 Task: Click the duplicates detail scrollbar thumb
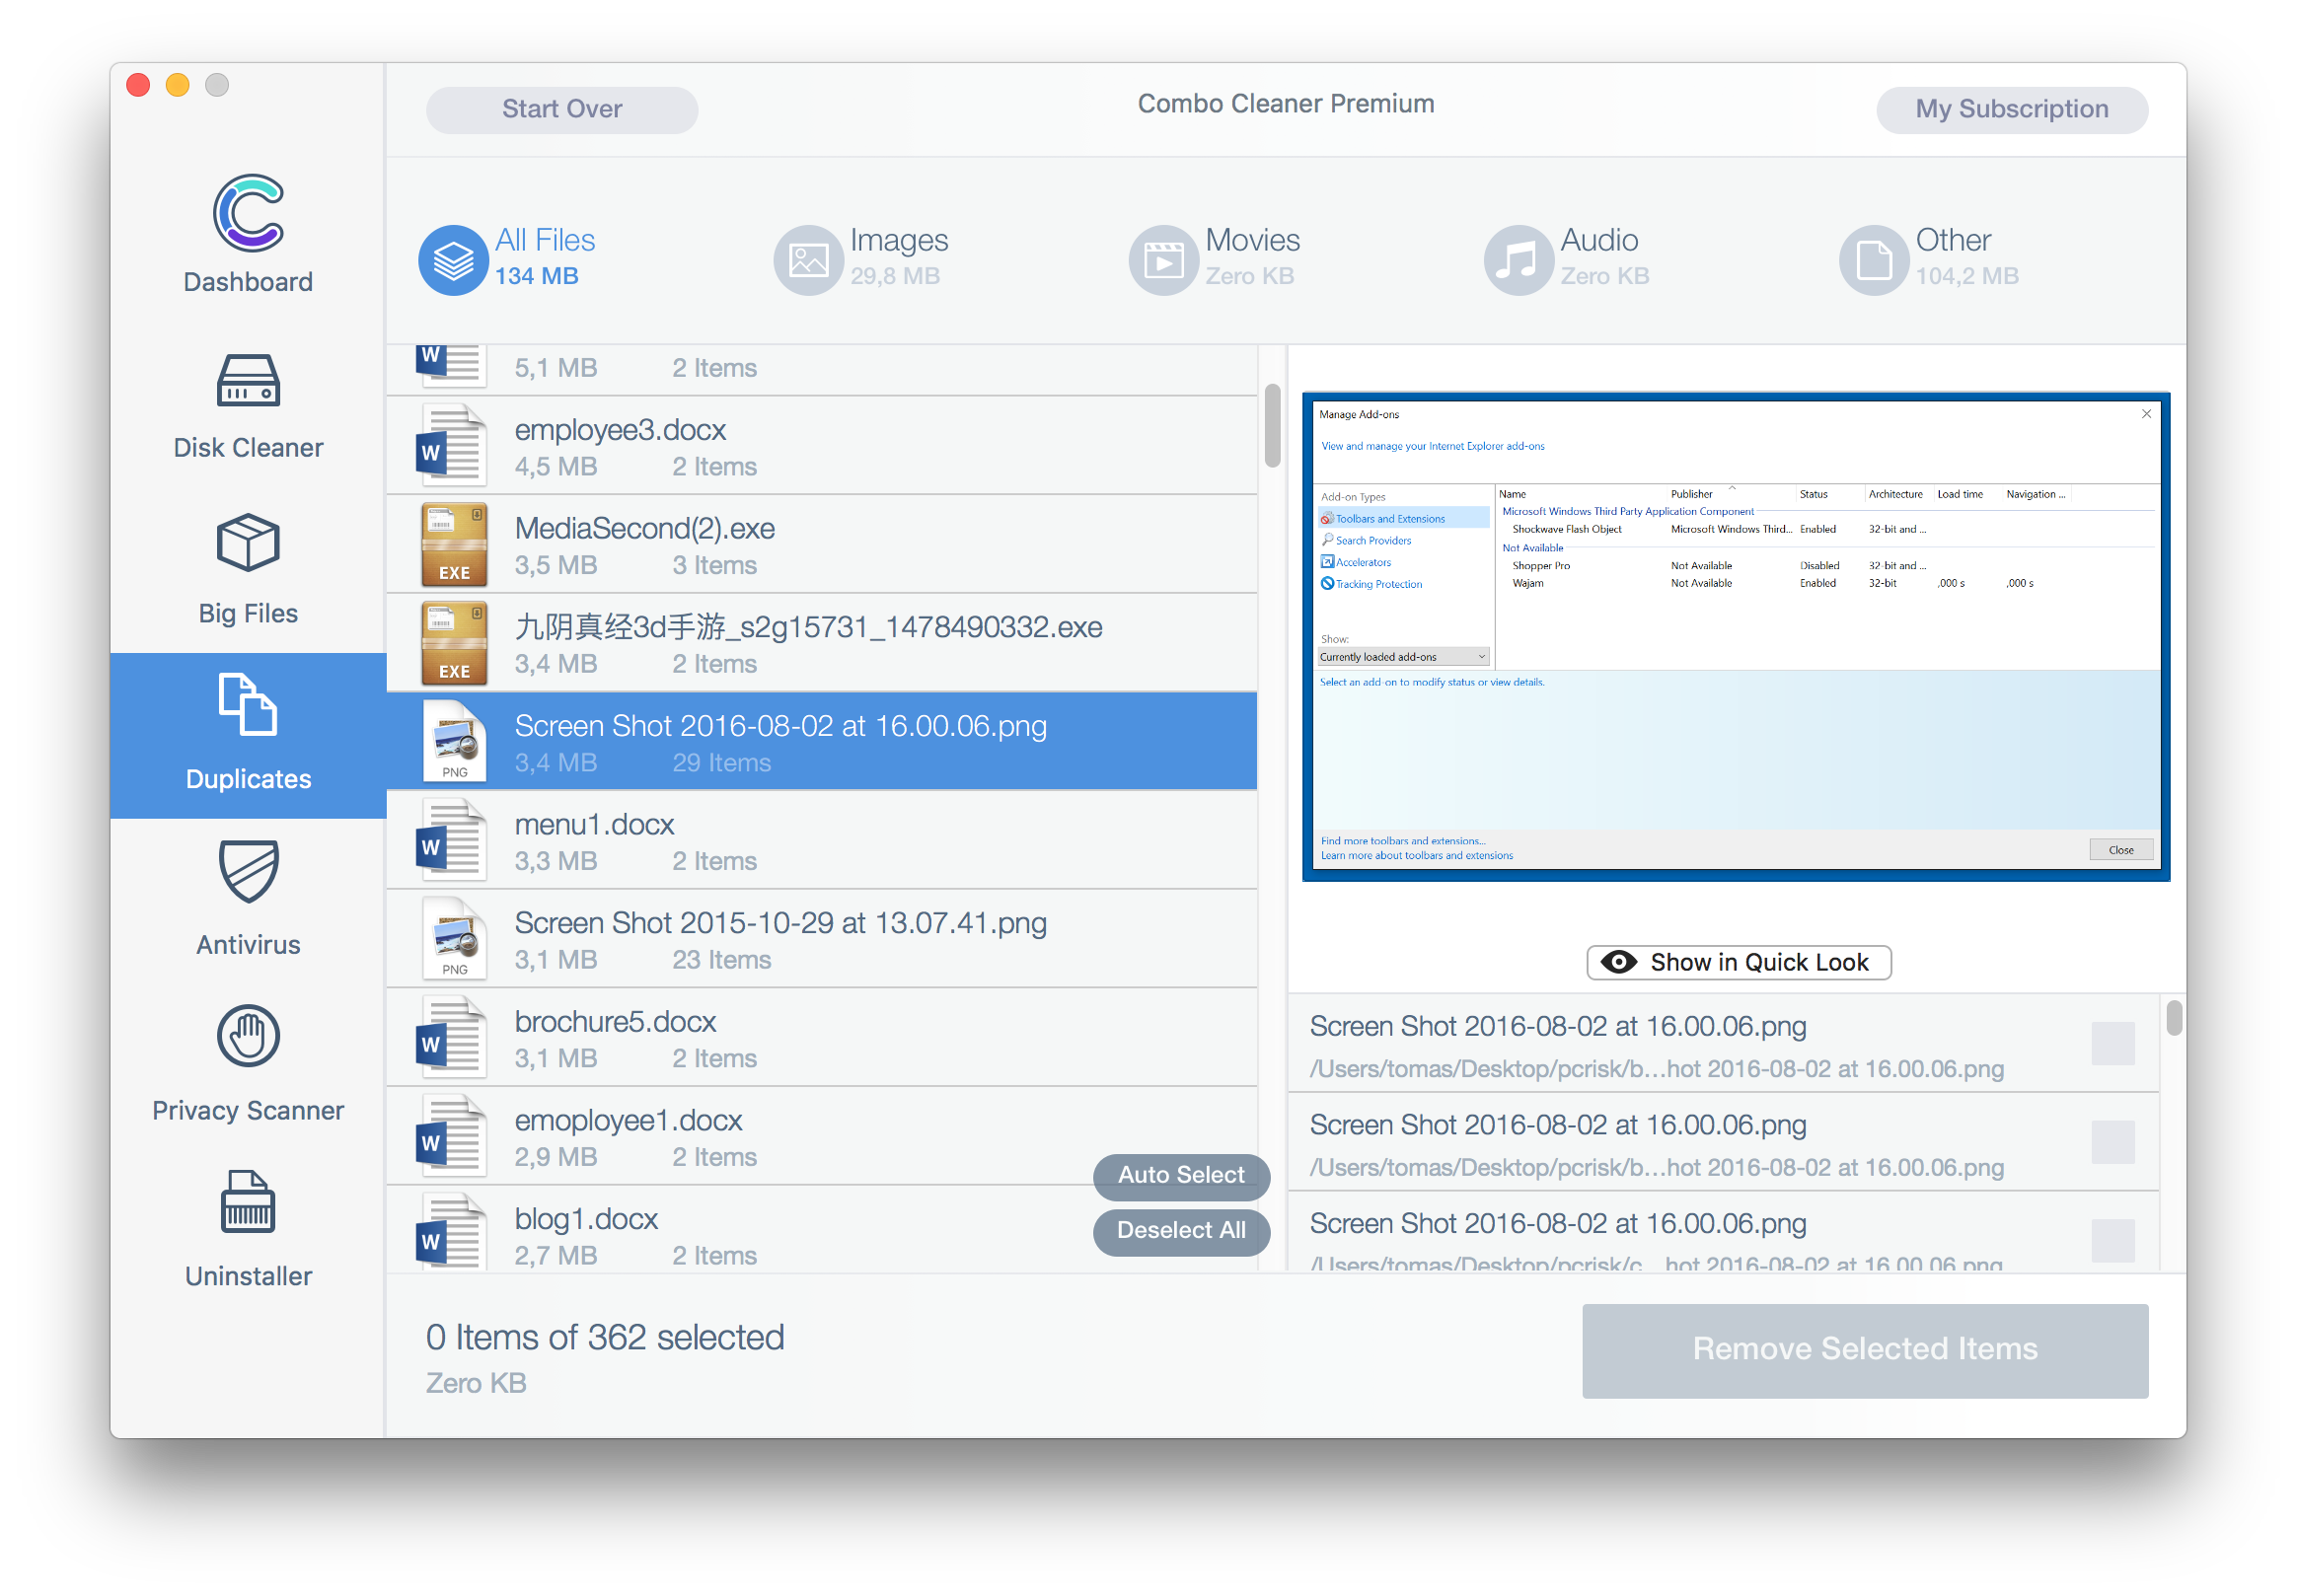coord(2174,1018)
